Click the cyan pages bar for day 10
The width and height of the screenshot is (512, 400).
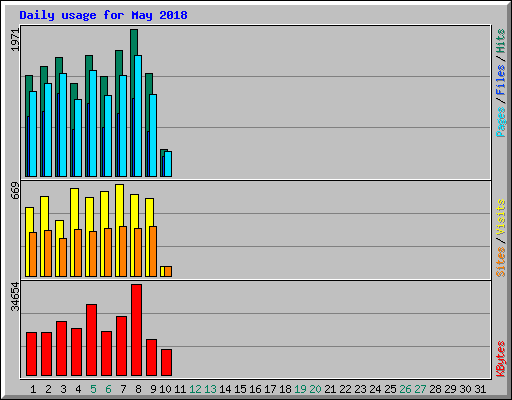(168, 164)
